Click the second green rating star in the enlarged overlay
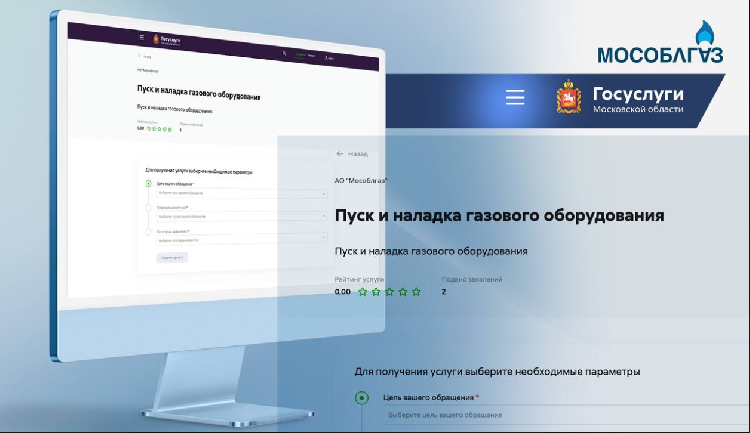This screenshot has height=433, width=750. 376,292
